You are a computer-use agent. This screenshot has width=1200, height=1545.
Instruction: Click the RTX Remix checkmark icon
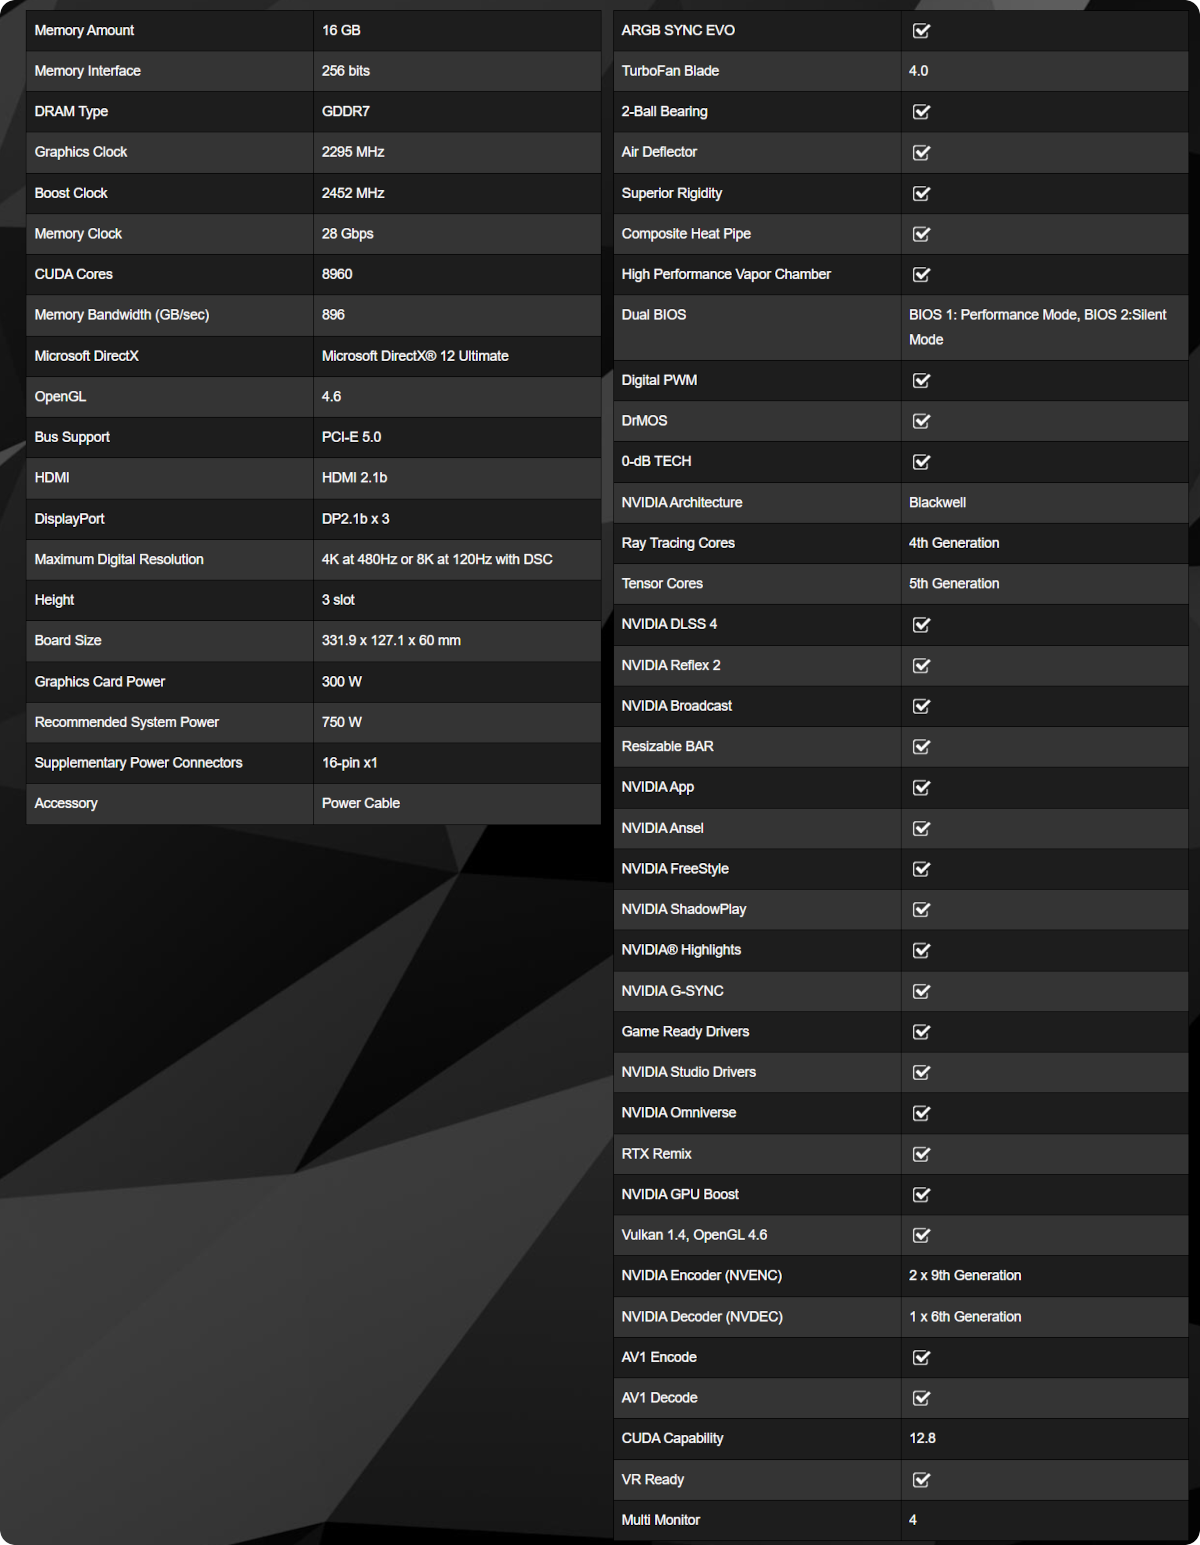pyautogui.click(x=921, y=1154)
